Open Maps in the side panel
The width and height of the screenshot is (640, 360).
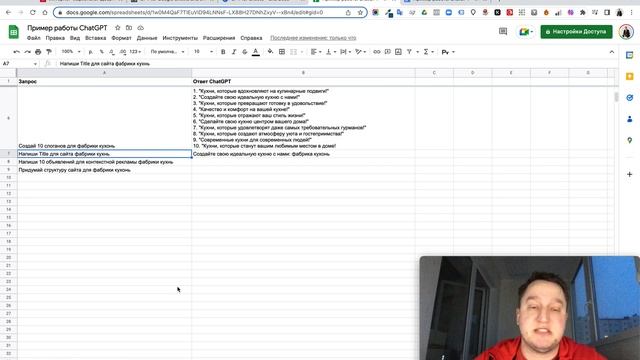tap(629, 140)
